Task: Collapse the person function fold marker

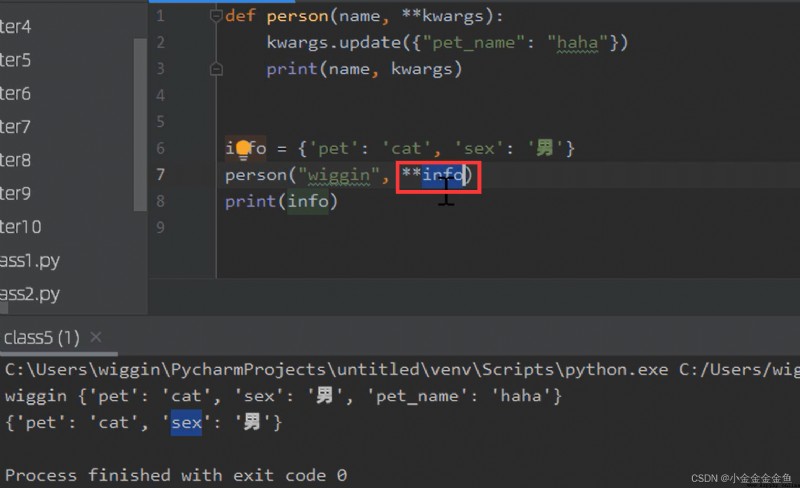Action: pyautogui.click(x=216, y=16)
